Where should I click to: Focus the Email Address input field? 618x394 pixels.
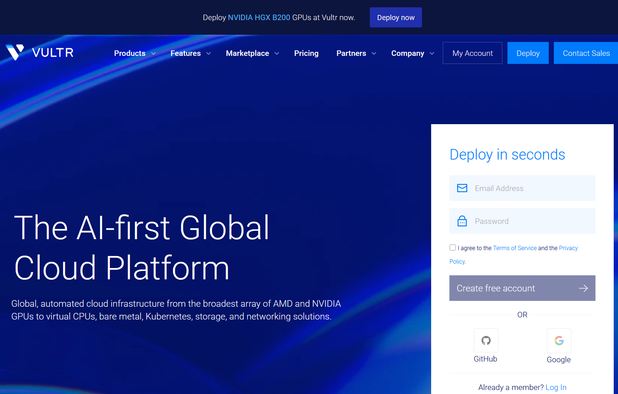click(x=522, y=188)
